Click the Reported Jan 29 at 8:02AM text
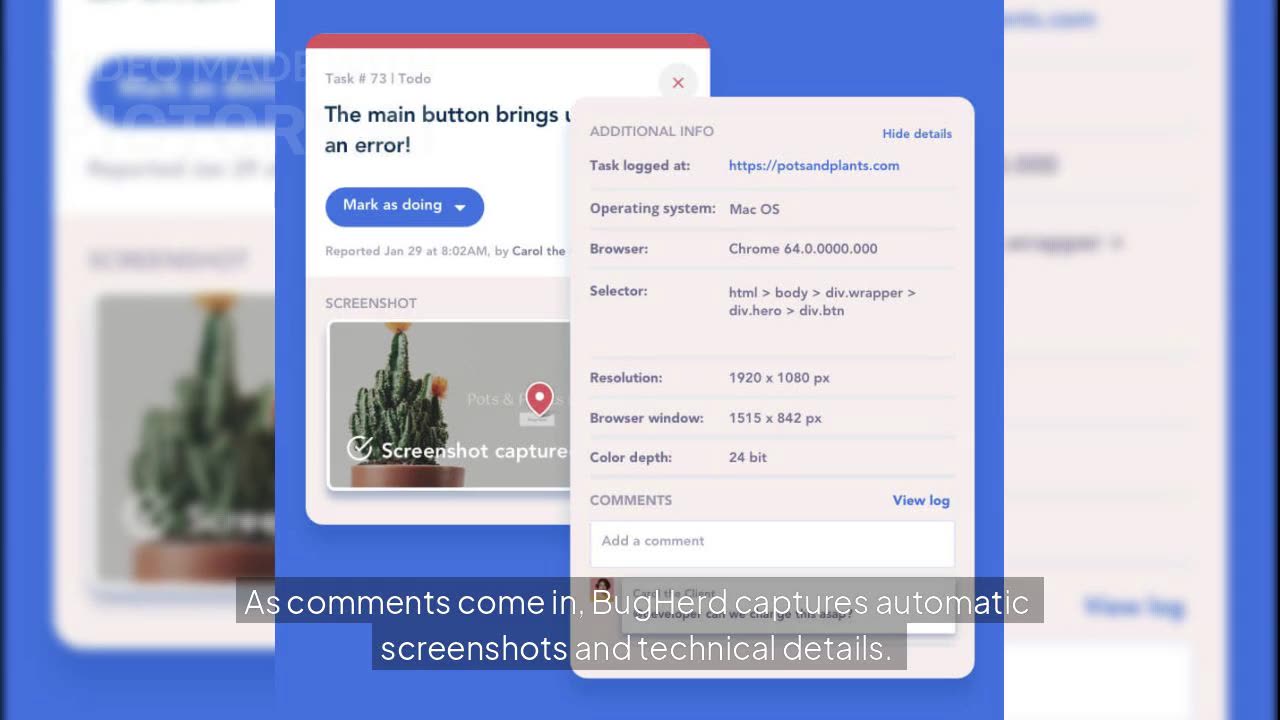This screenshot has height=720, width=1280. (x=445, y=251)
